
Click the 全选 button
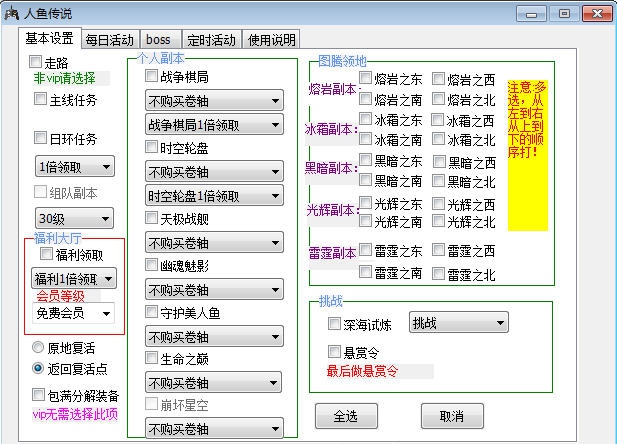click(345, 416)
